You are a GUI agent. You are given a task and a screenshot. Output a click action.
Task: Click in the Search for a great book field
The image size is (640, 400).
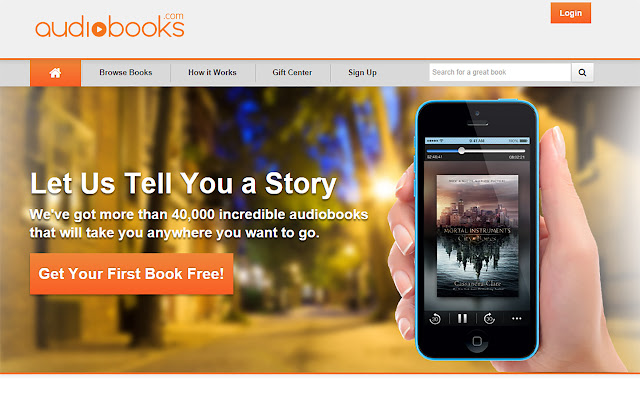500,72
